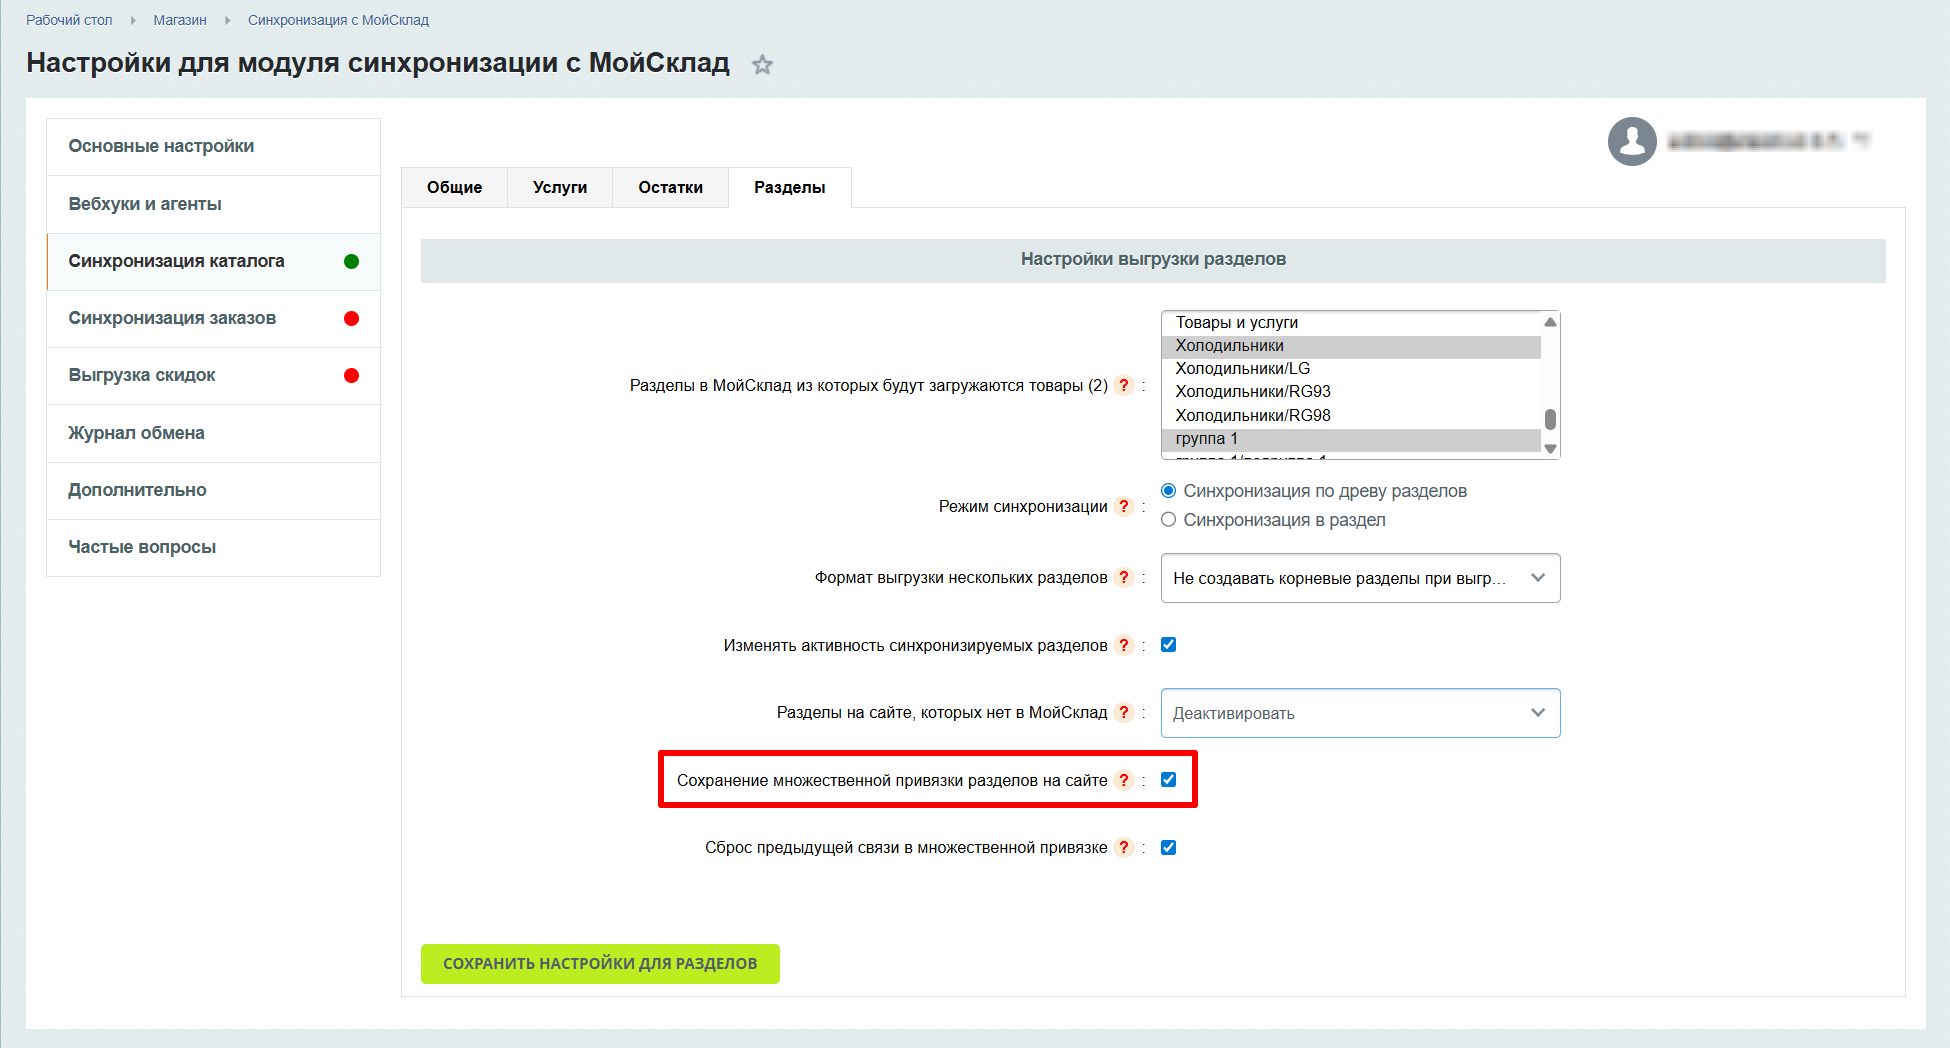Expand user name menu arrow
Image resolution: width=1950 pixels, height=1048 pixels.
point(1860,141)
